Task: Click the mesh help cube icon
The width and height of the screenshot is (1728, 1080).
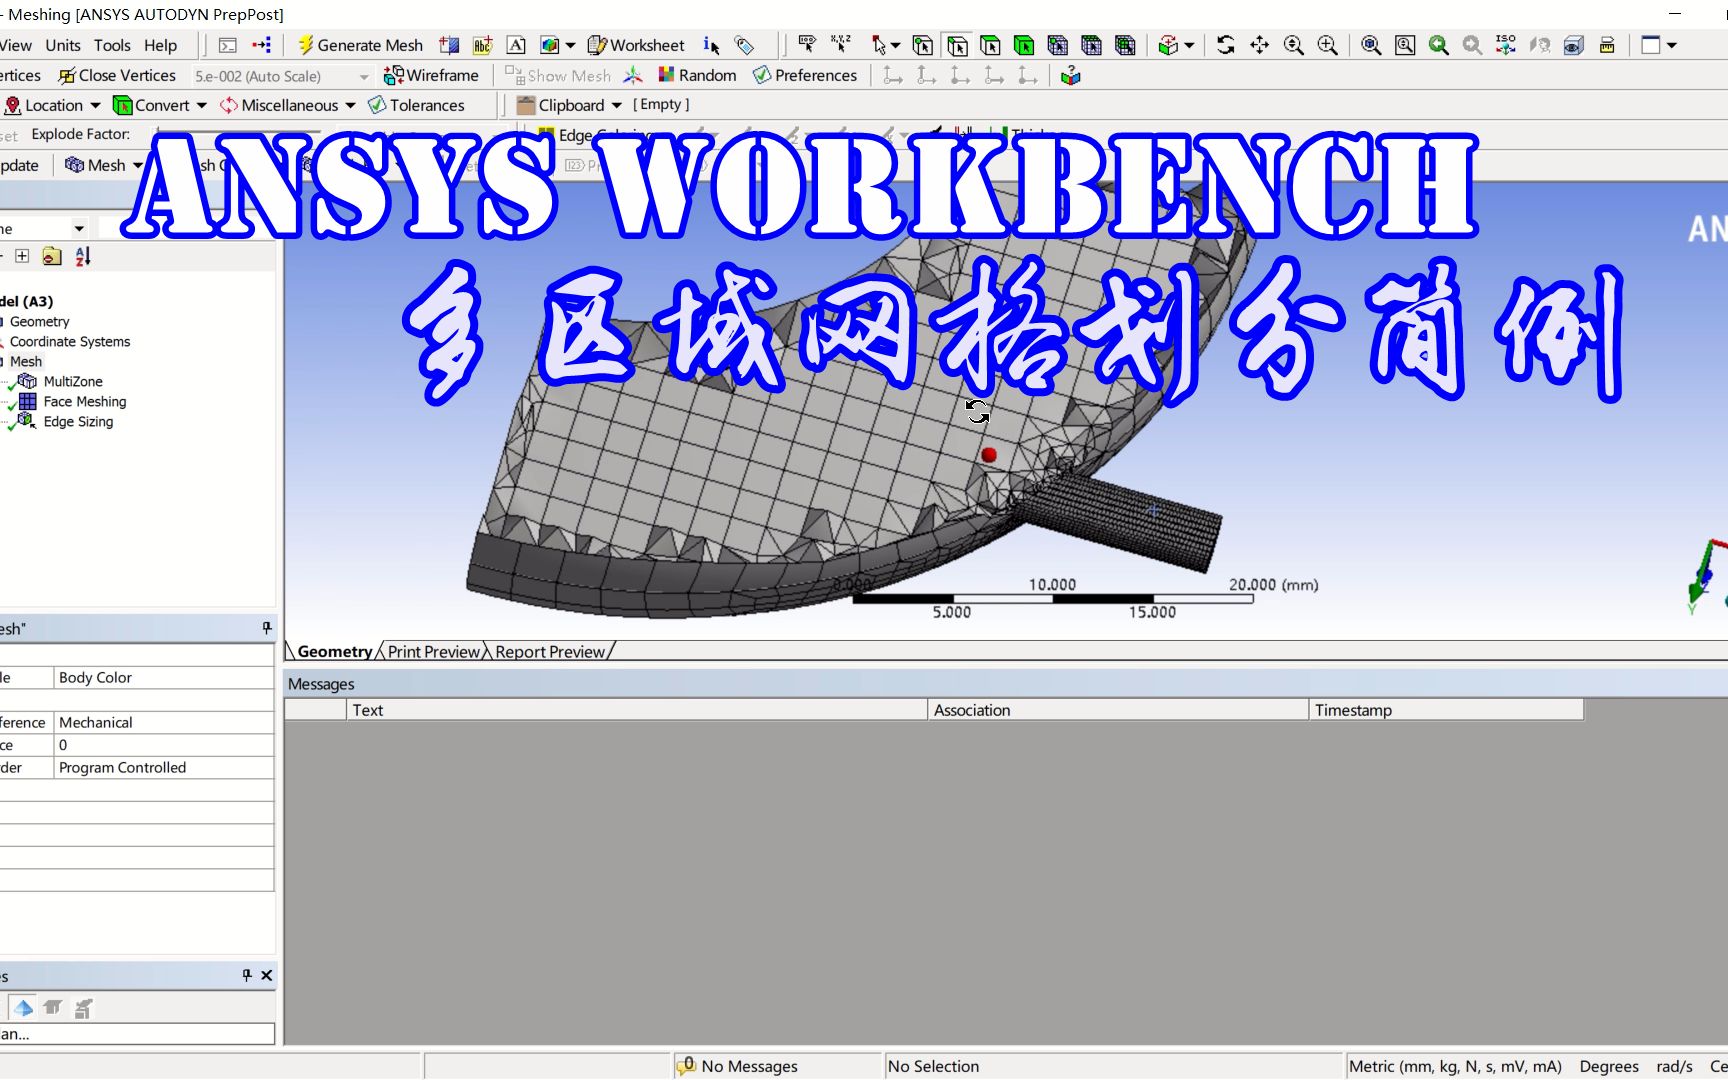Action: [x=1071, y=75]
